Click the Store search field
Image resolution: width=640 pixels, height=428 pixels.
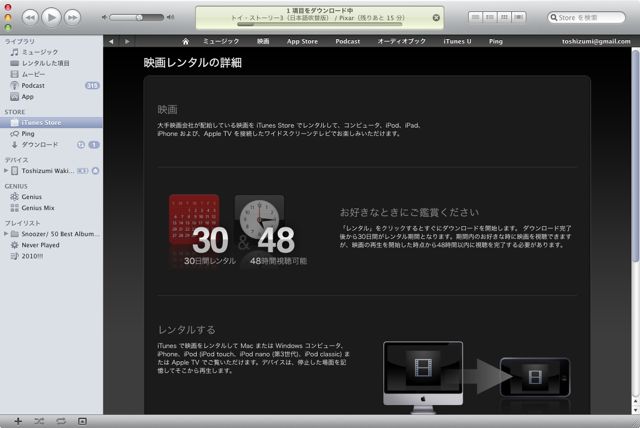(586, 18)
